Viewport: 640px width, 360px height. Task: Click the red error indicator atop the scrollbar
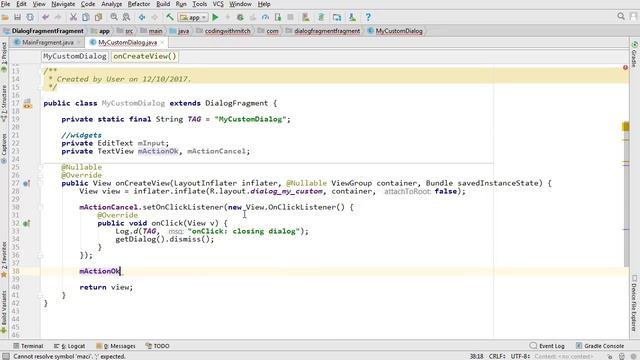[x=625, y=67]
